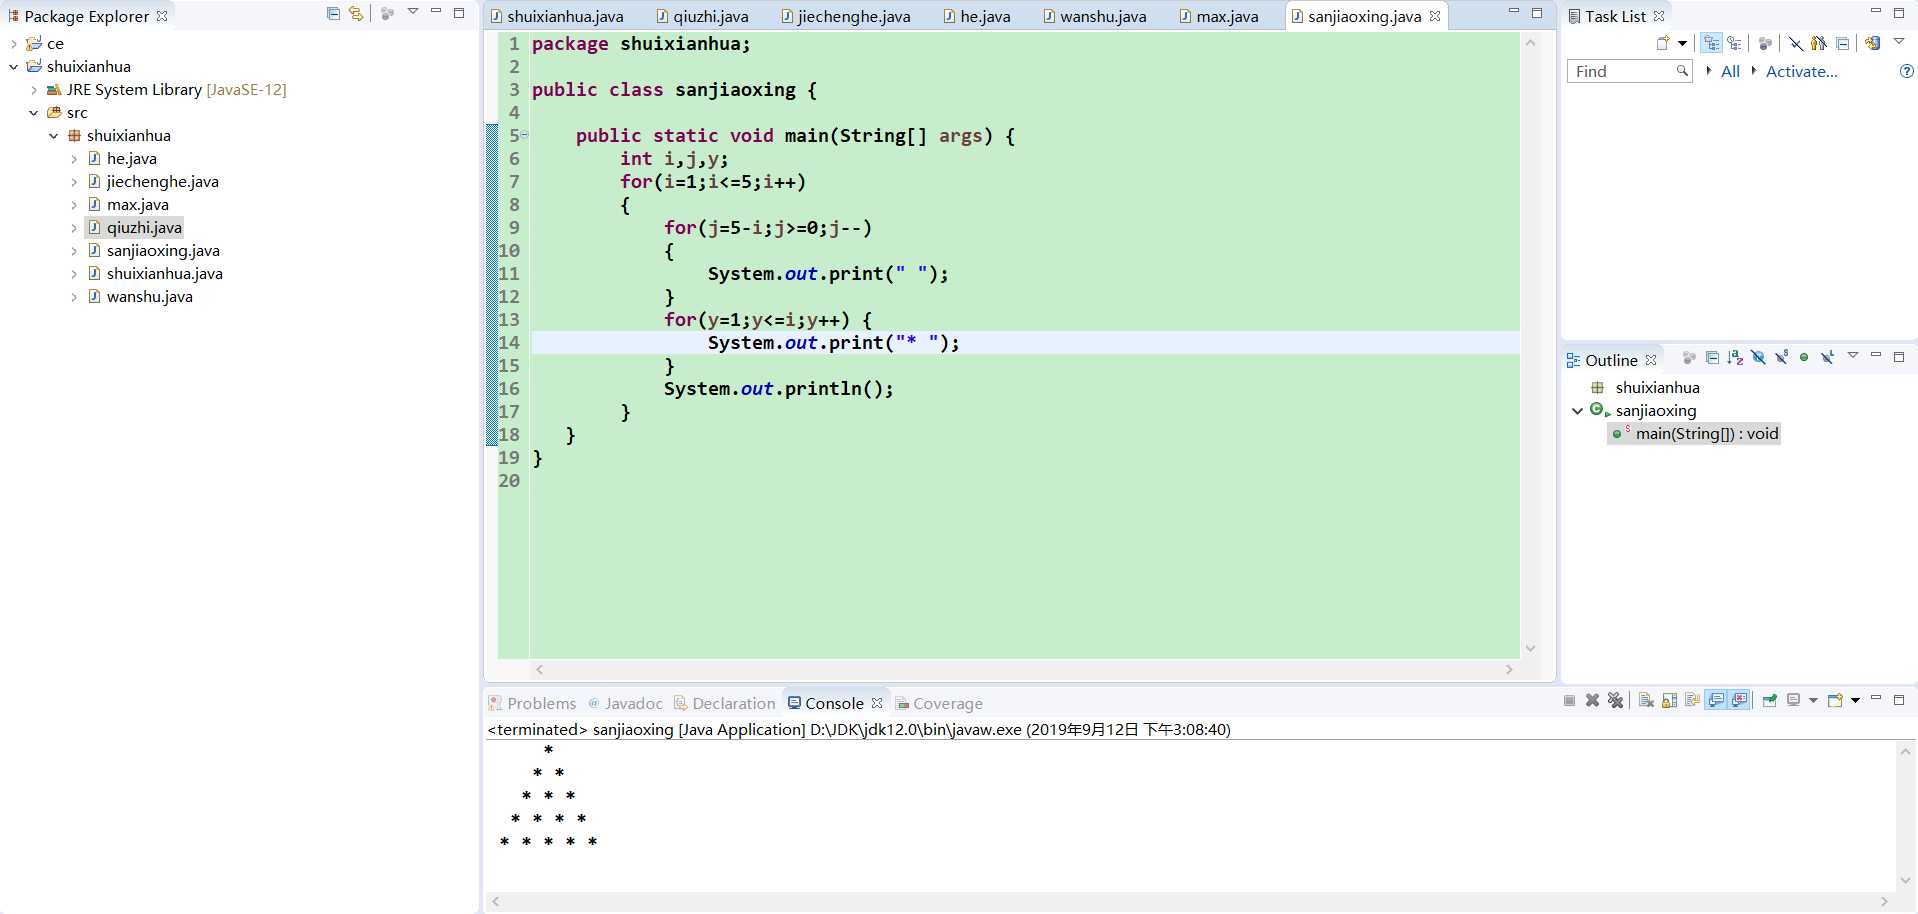The width and height of the screenshot is (1918, 914).
Task: Open the Task List view menu
Action: pyautogui.click(x=1899, y=42)
